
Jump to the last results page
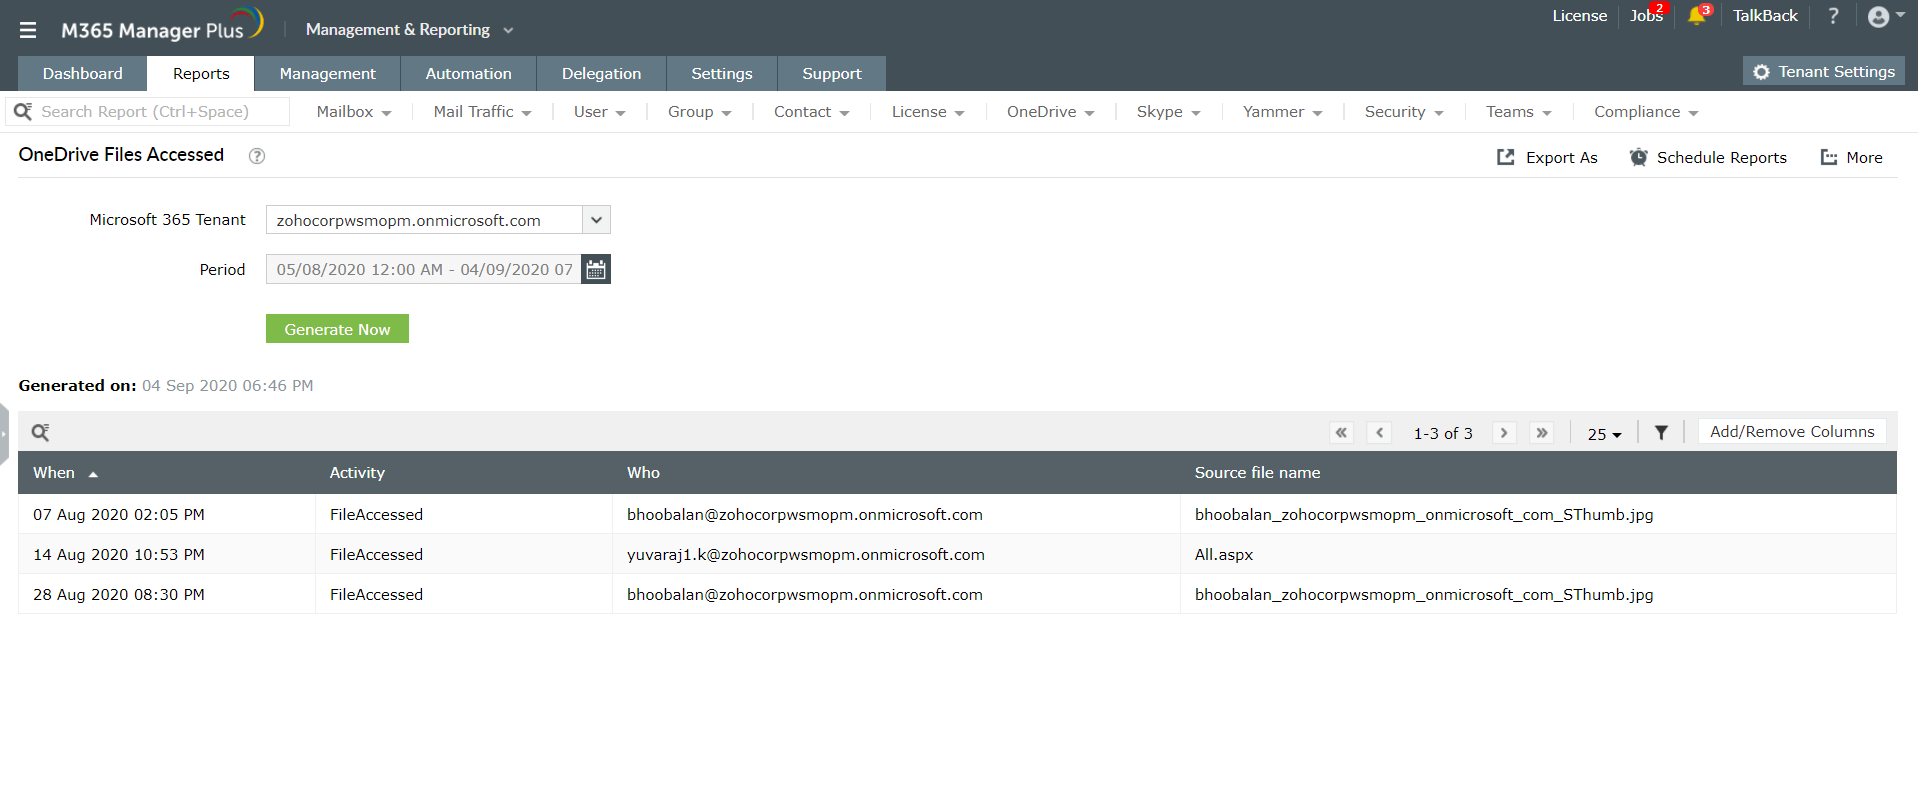(1542, 433)
